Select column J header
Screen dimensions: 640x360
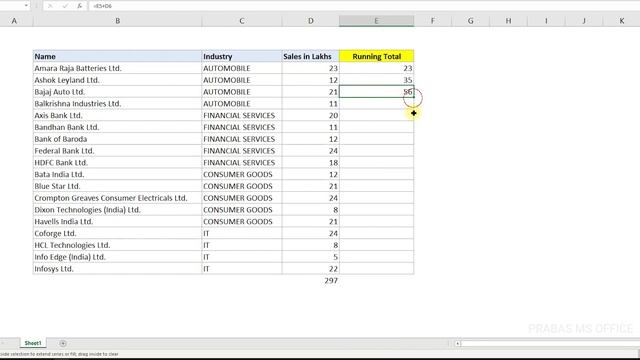[x=584, y=21]
